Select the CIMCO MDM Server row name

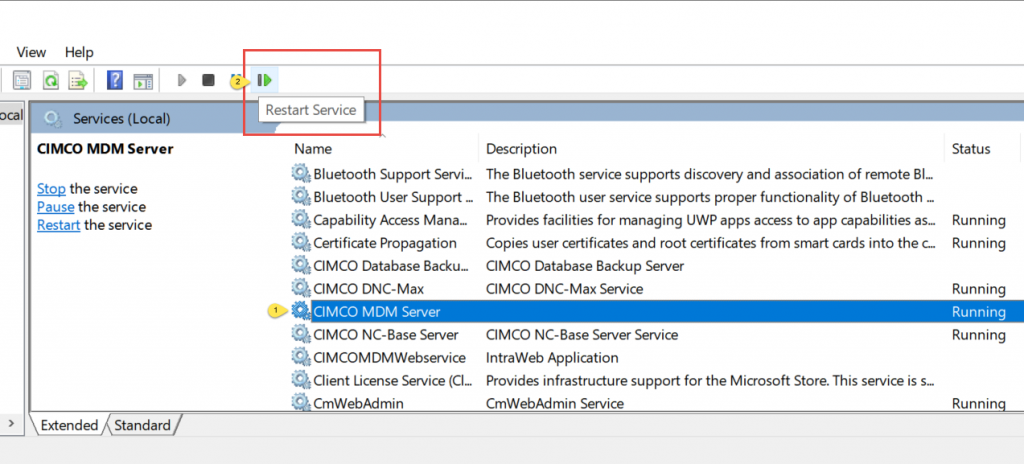point(377,312)
